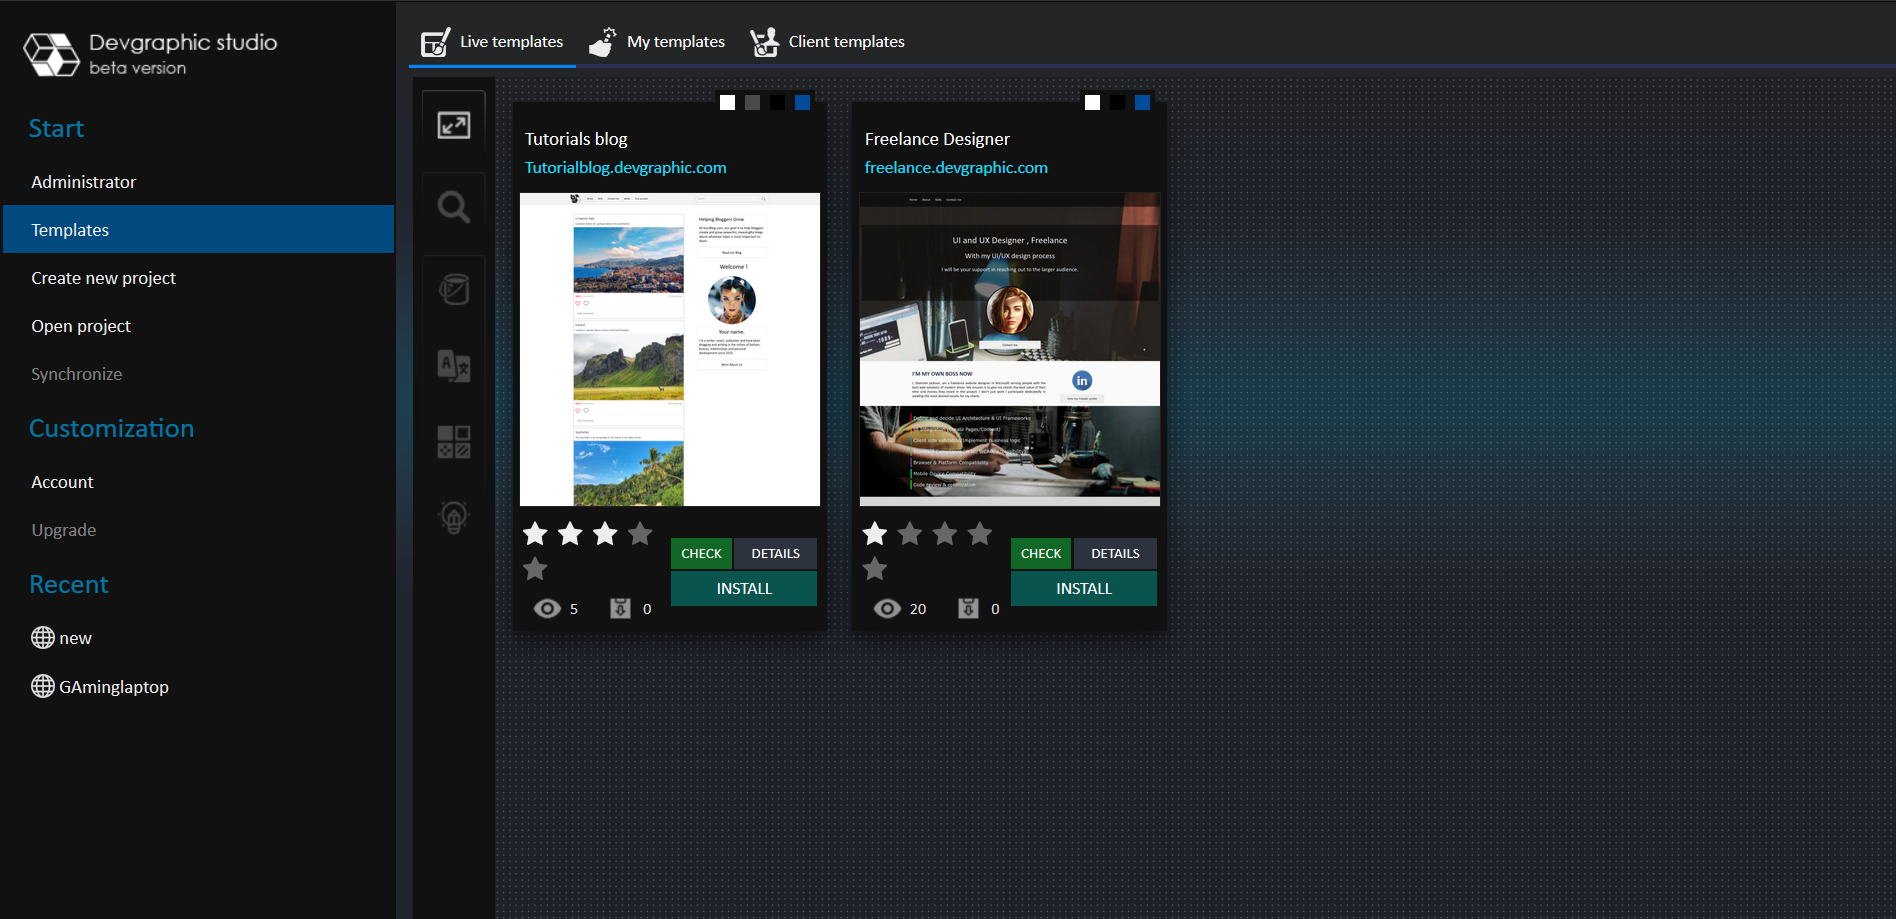1896x919 pixels.
Task: Rate Tutorials blog three stars
Action: 605,534
